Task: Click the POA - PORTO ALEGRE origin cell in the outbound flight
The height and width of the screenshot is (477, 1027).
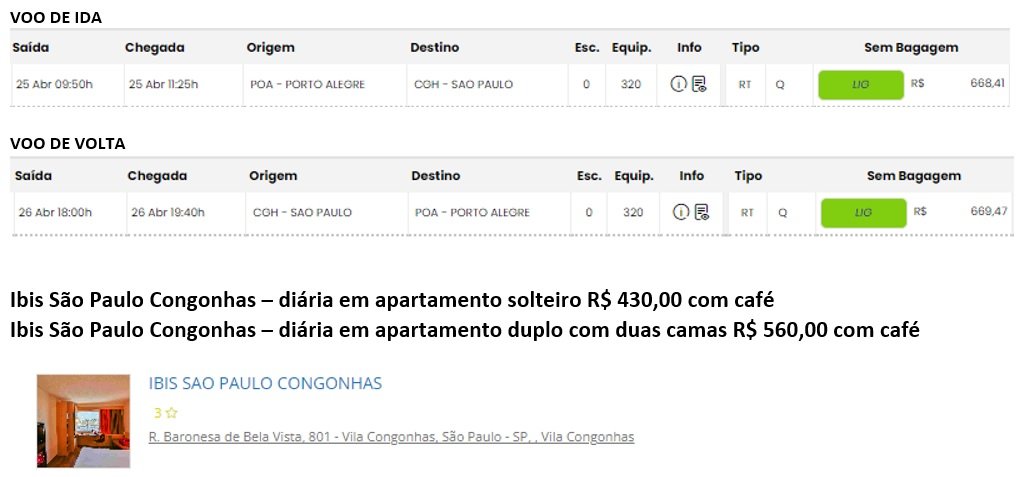Action: point(307,84)
